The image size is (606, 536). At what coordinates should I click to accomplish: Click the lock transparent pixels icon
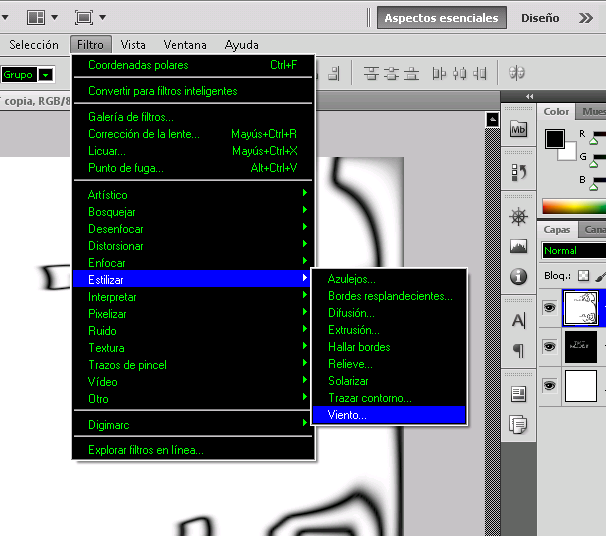click(x=584, y=275)
